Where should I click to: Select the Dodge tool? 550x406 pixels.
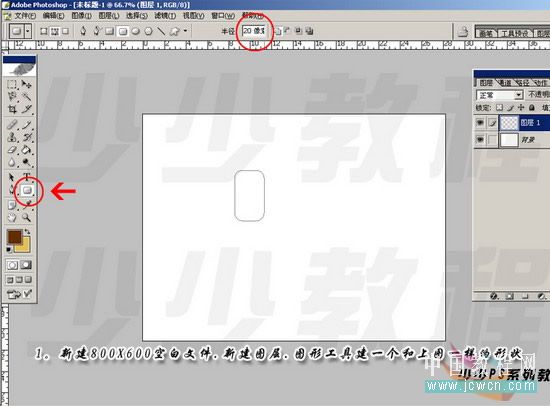pyautogui.click(x=26, y=162)
